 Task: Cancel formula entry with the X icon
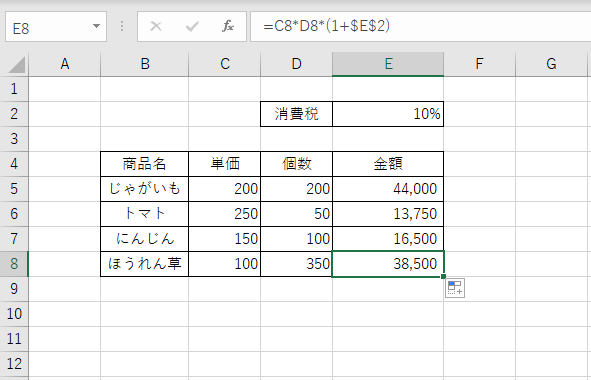[156, 26]
